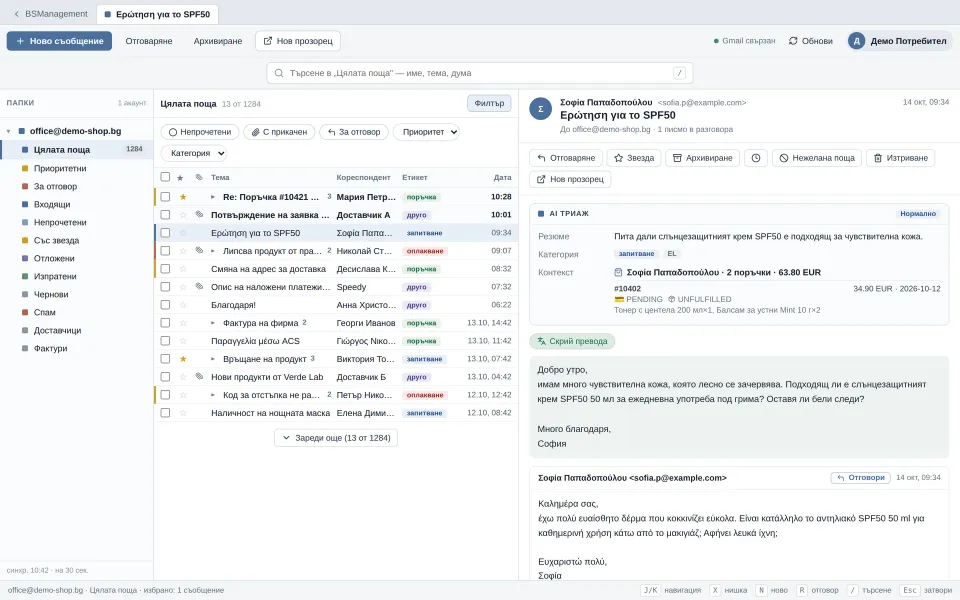Click attachment icon on Липсва продукт row
The width and height of the screenshot is (960, 600).
coord(199,250)
